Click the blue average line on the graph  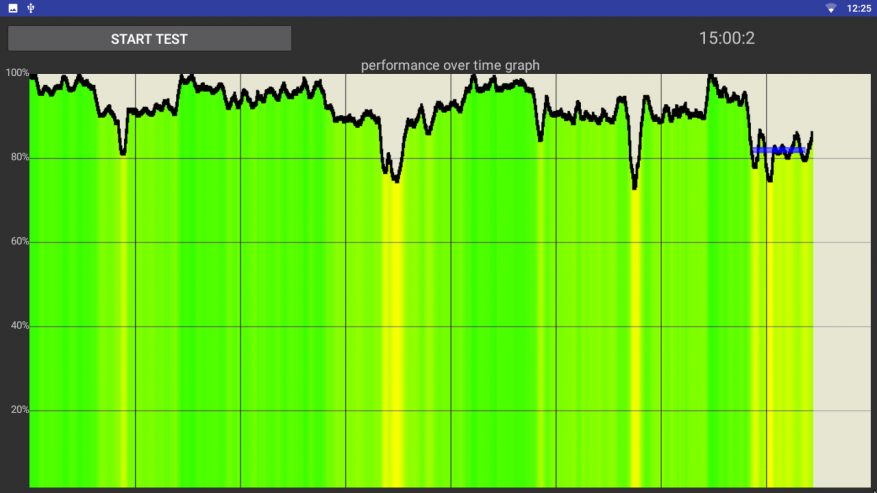tap(778, 150)
